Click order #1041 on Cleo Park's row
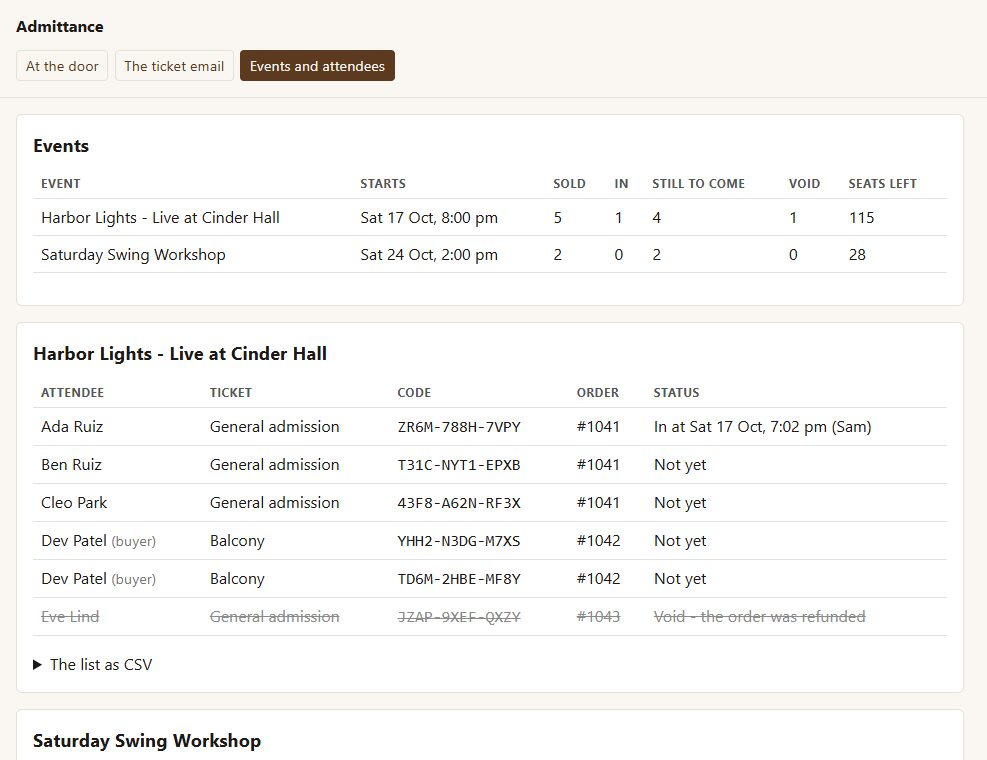Viewport: 987px width, 760px height. pos(598,502)
